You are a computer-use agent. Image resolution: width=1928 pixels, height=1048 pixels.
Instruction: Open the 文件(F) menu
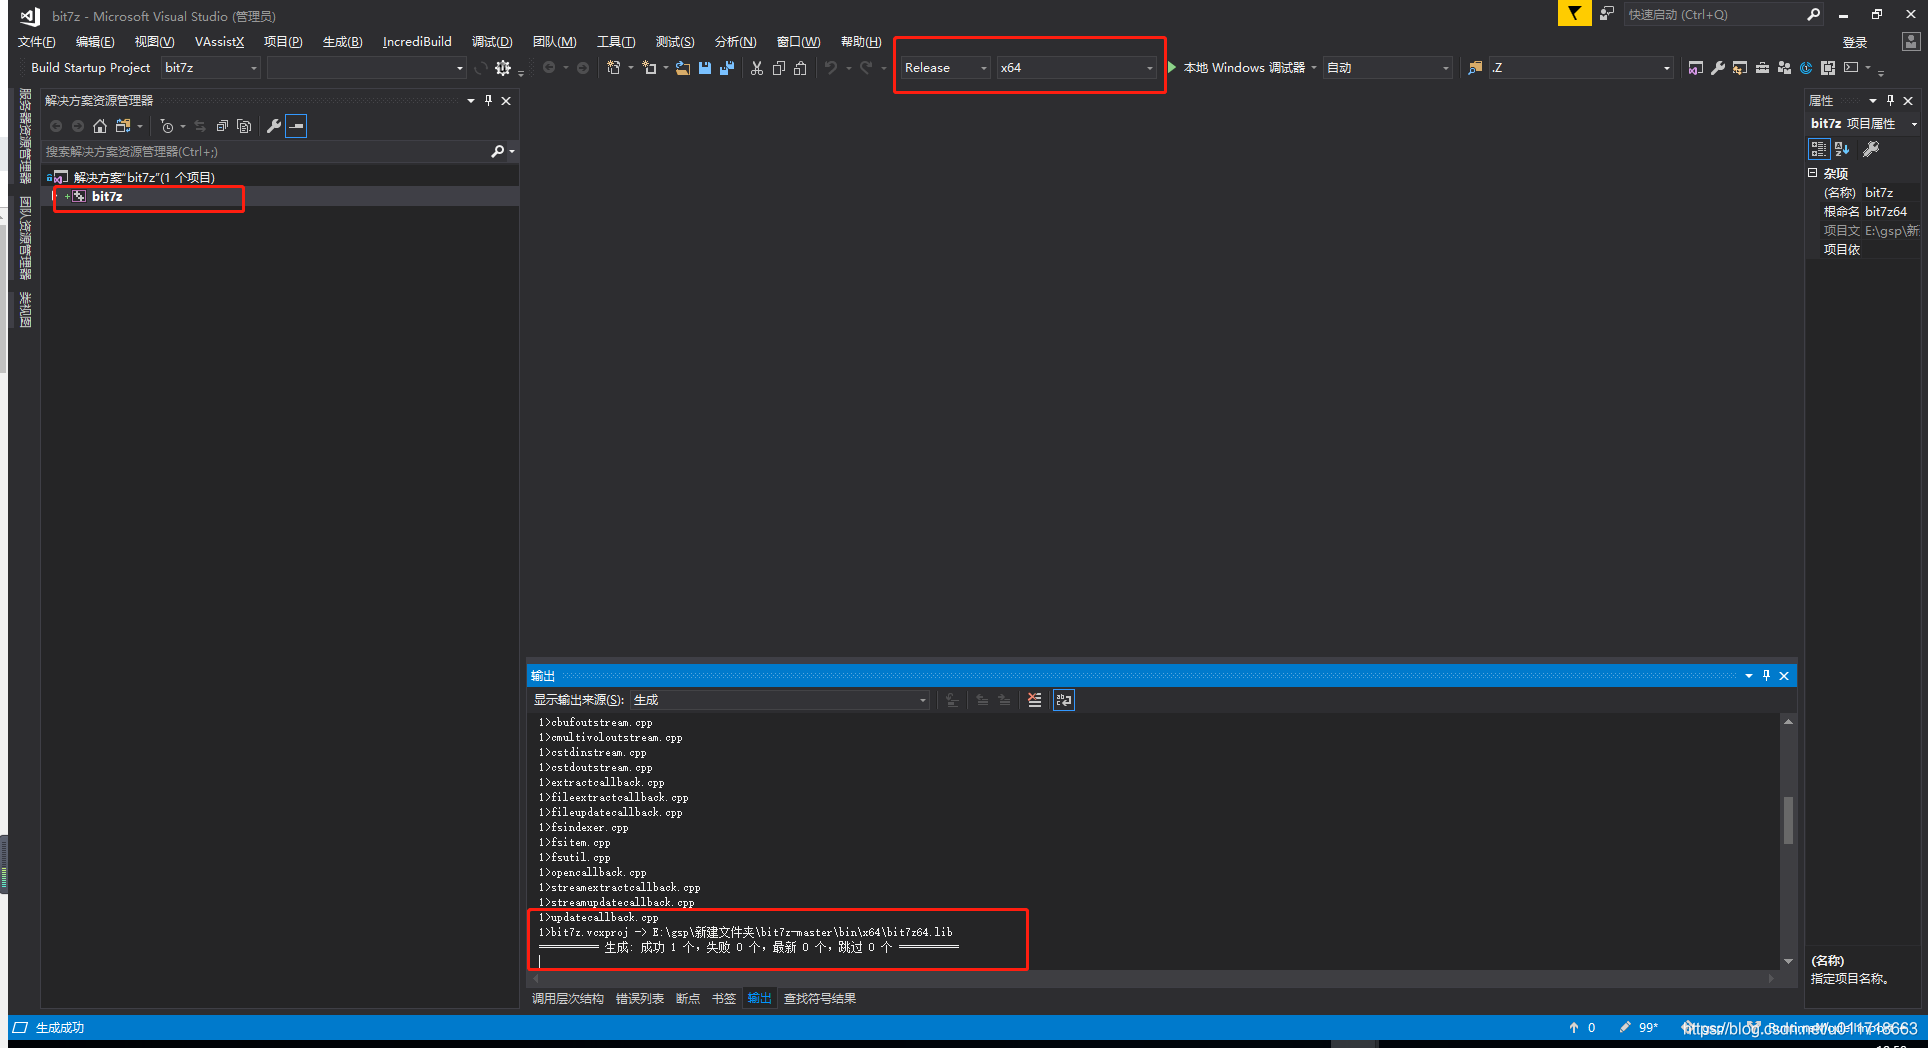point(36,42)
